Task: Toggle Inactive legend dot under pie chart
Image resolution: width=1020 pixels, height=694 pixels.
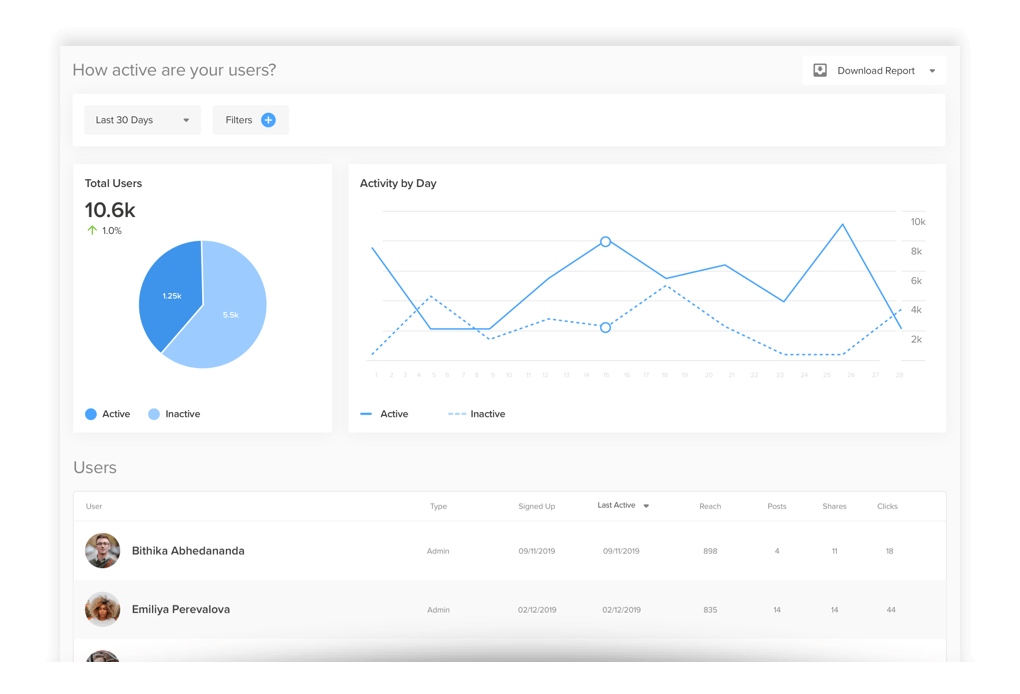Action: pos(154,414)
